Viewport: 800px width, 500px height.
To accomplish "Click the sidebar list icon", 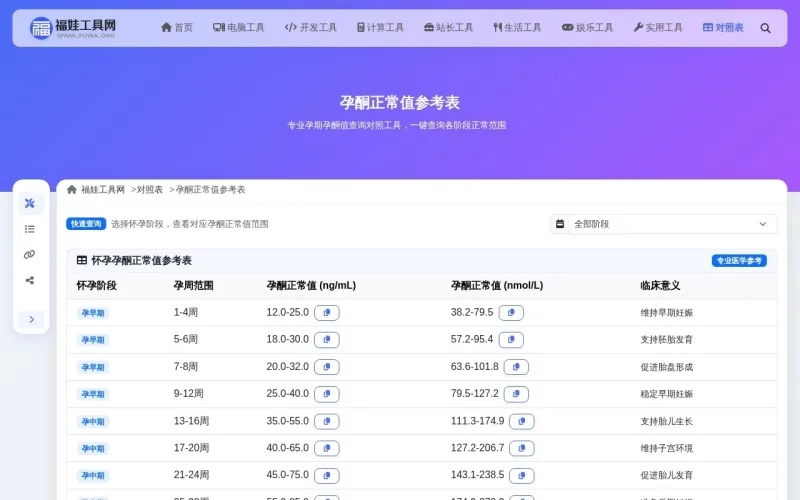I will 30,229.
